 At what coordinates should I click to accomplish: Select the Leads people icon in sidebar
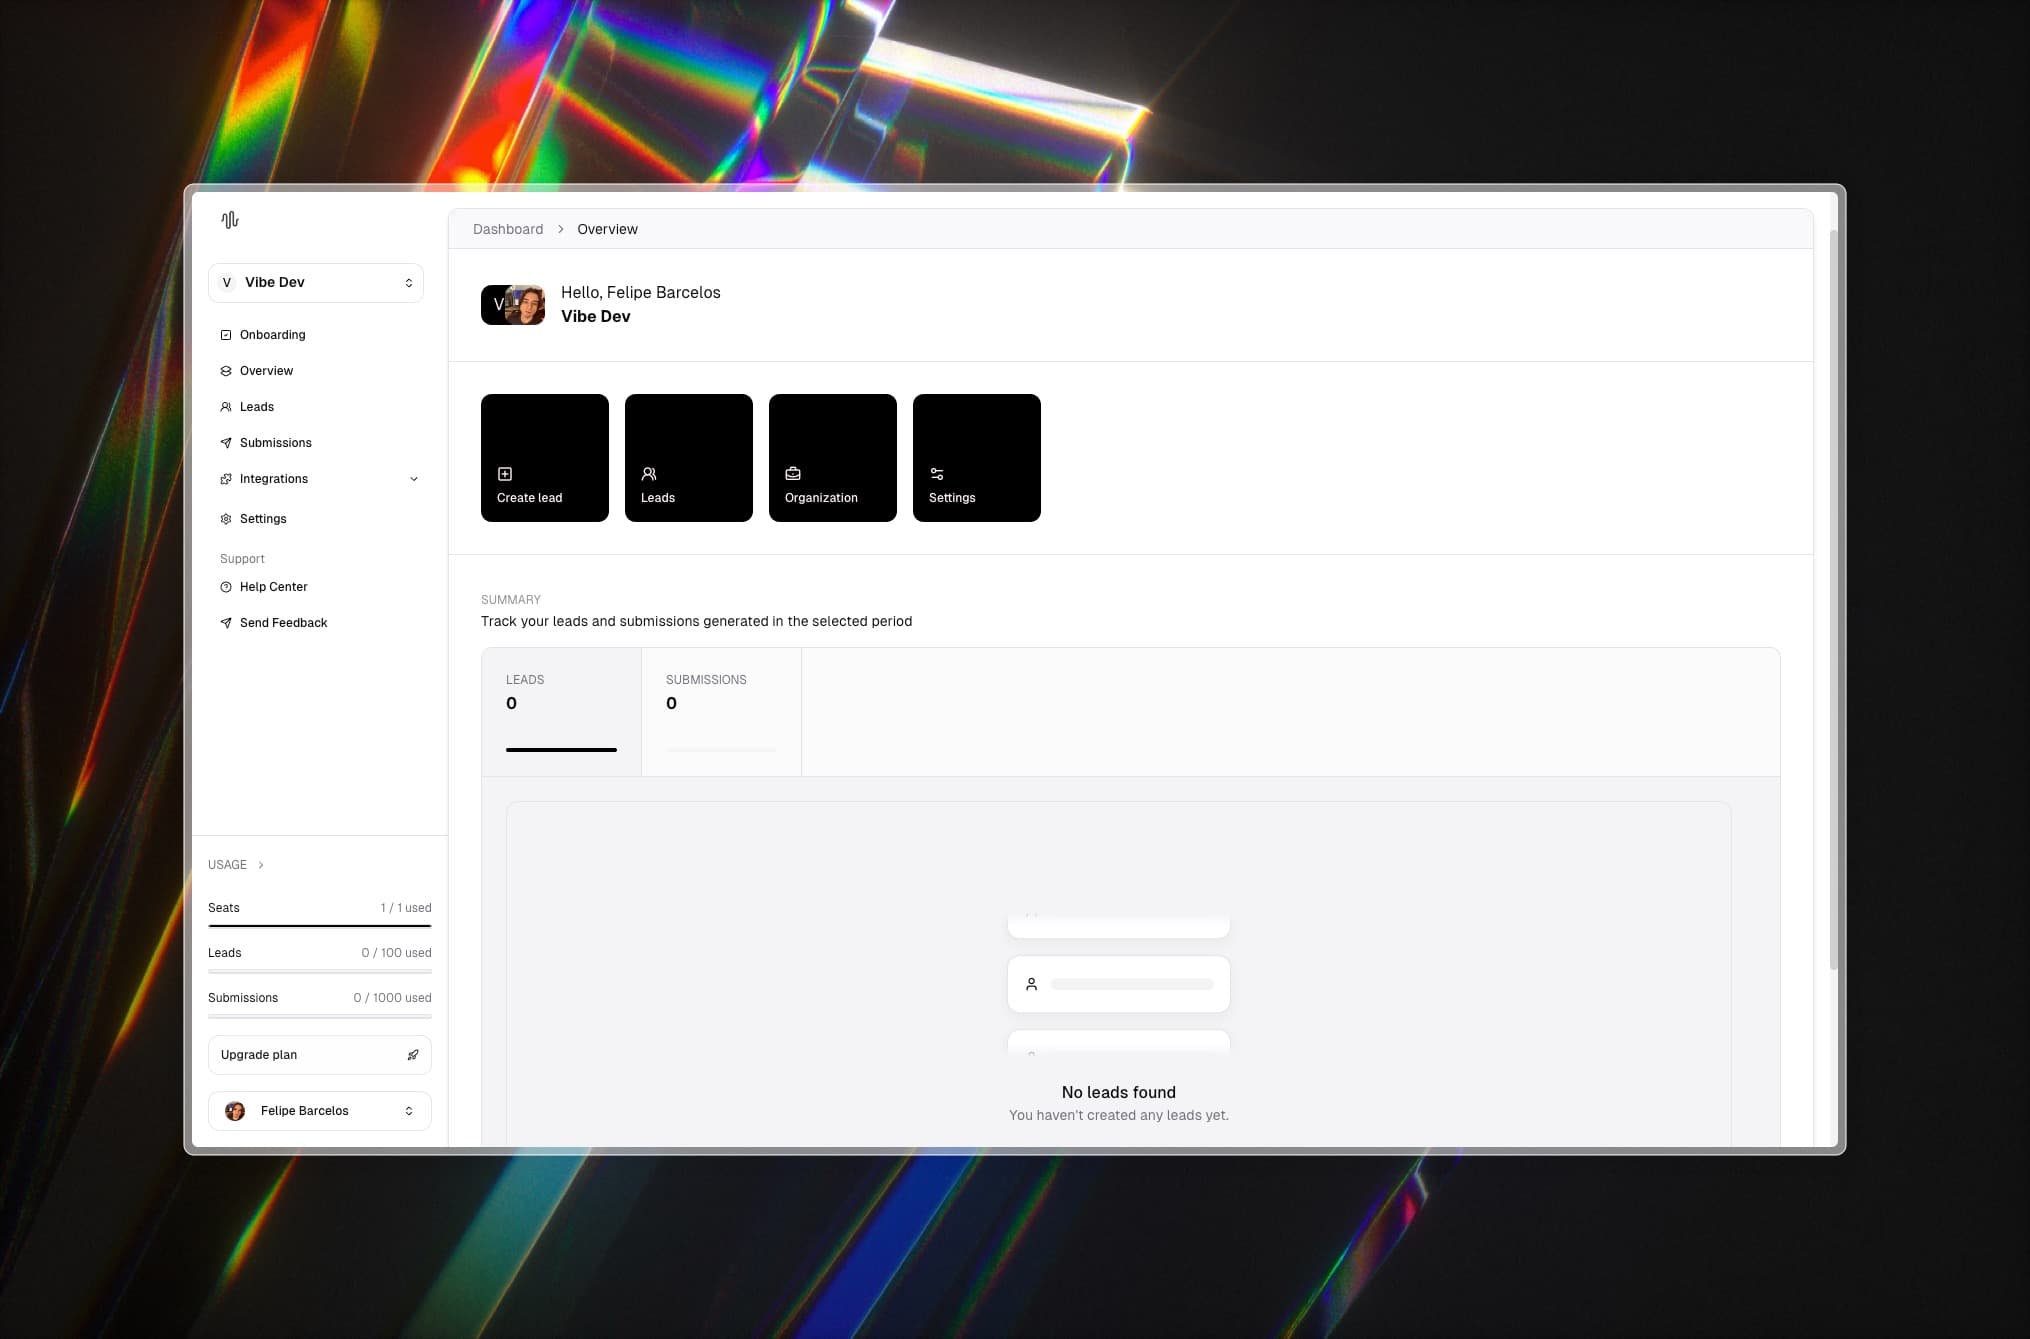click(x=226, y=406)
